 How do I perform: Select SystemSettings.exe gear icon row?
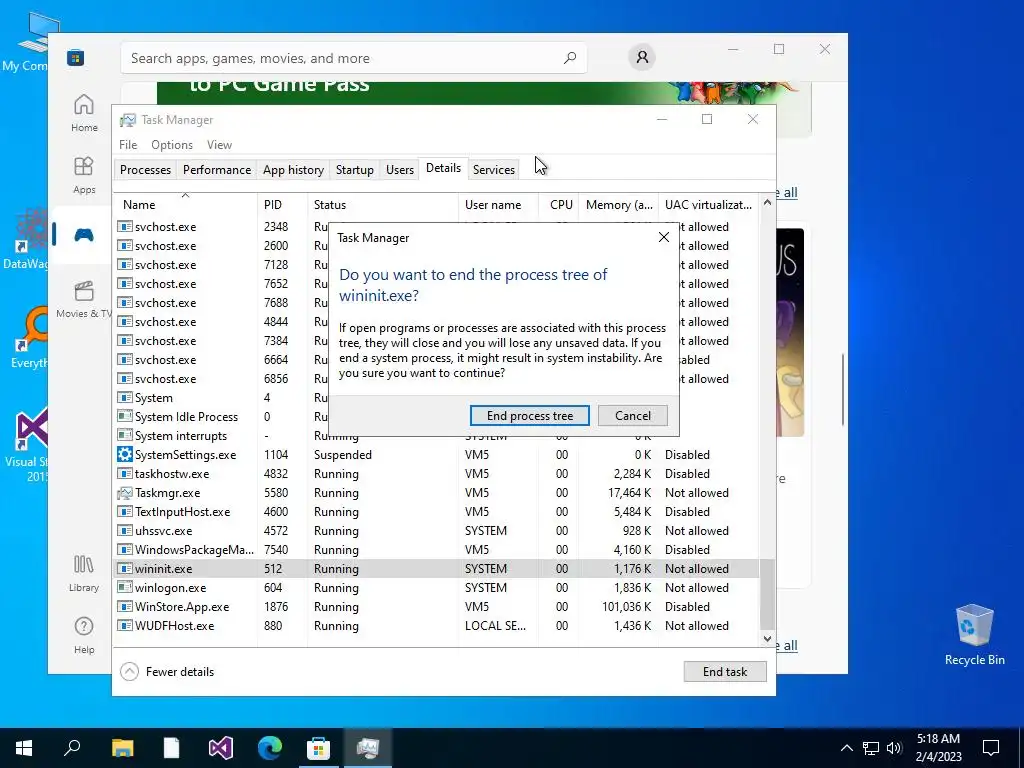[x=125, y=454]
